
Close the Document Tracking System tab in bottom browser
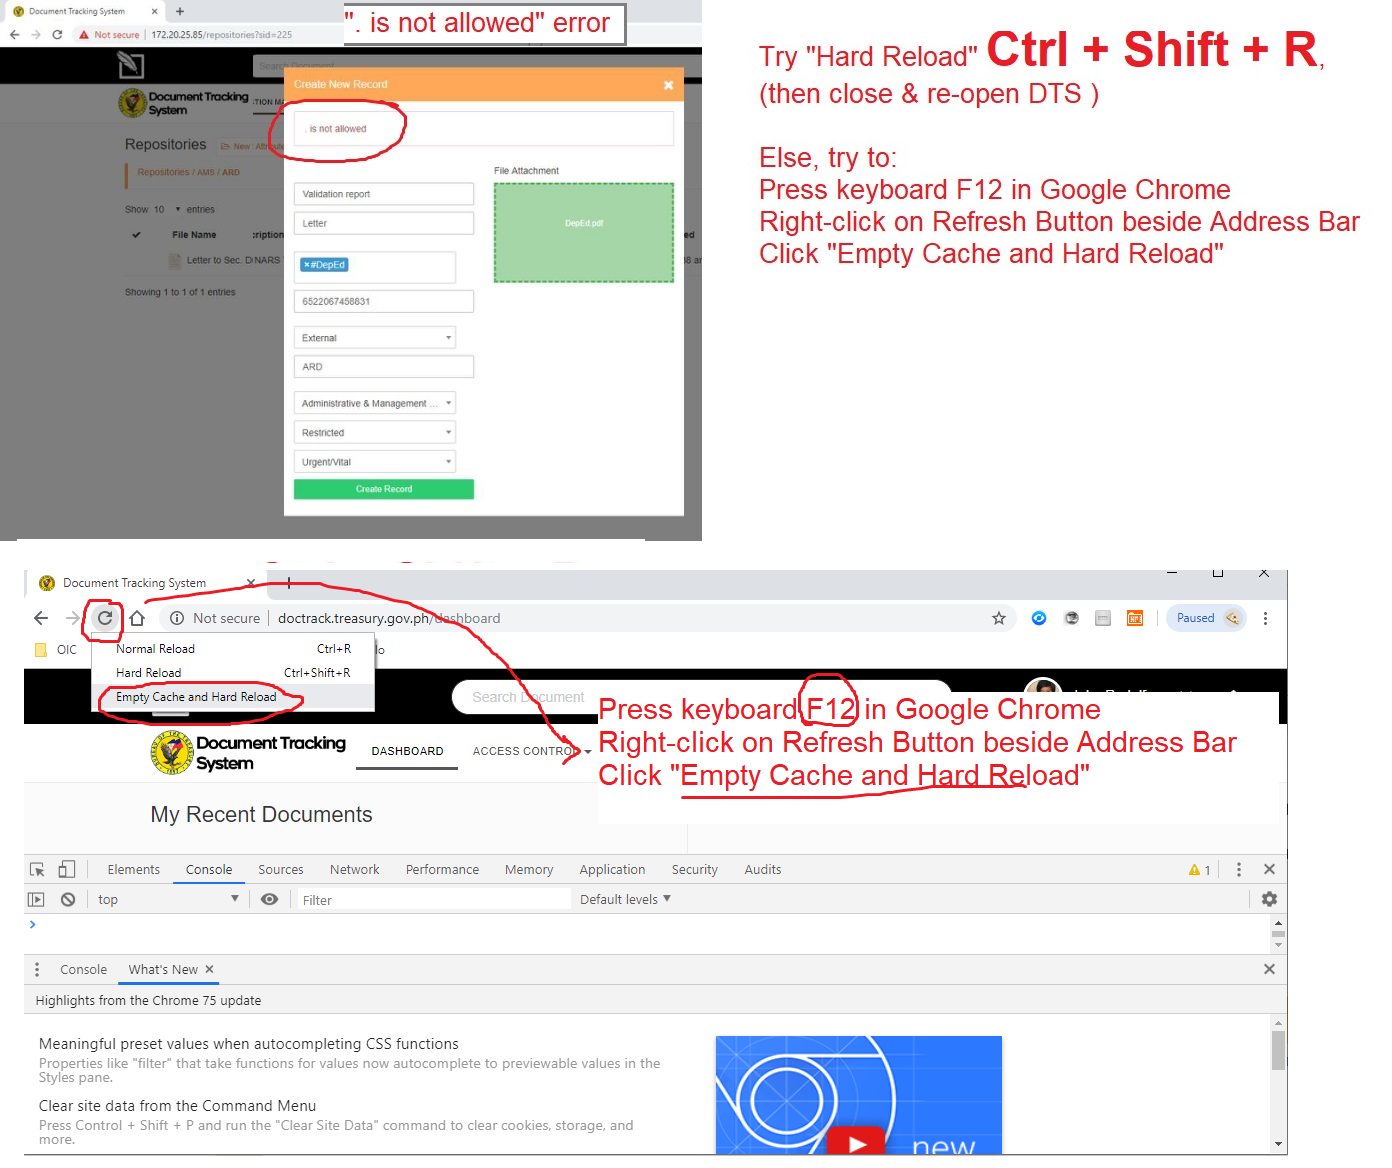(251, 583)
